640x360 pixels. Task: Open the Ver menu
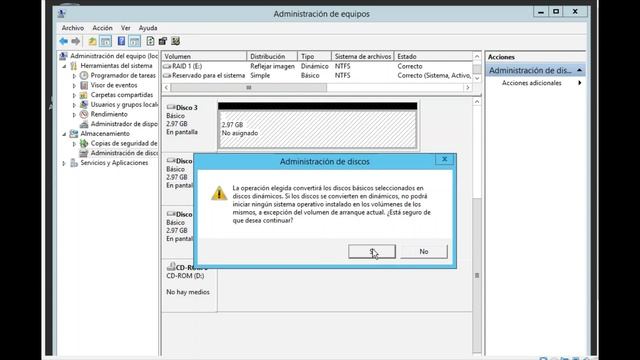click(125, 28)
